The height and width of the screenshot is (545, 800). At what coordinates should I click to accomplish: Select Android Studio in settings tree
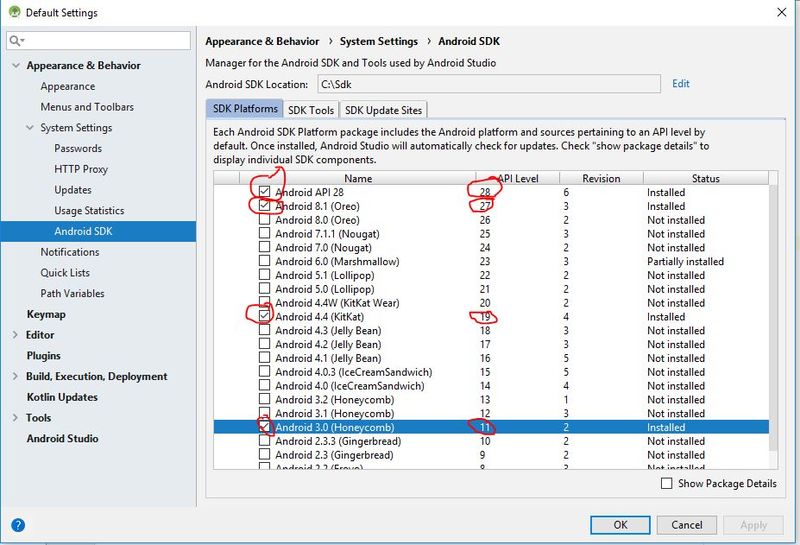pyautogui.click(x=62, y=438)
